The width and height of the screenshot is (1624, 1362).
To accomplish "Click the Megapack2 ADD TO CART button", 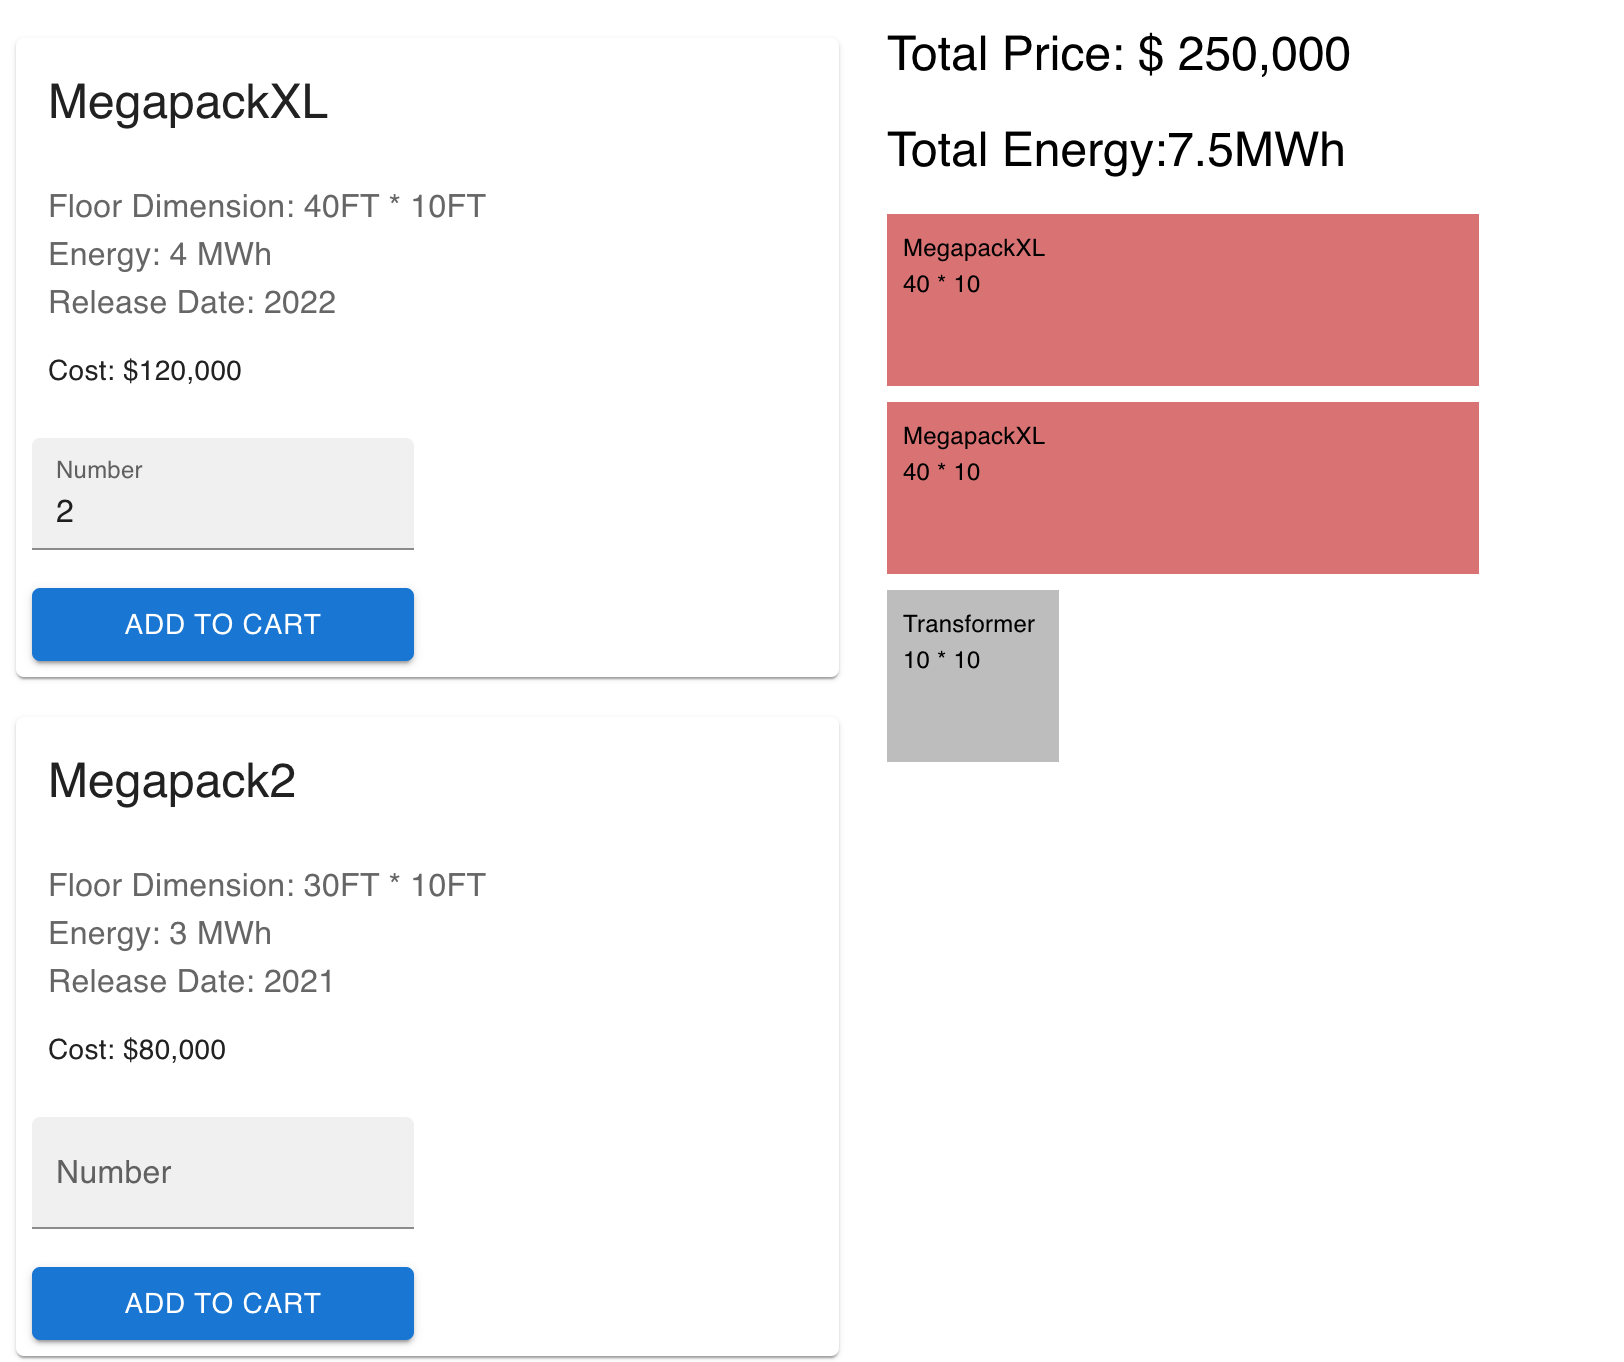I will pos(222,1303).
